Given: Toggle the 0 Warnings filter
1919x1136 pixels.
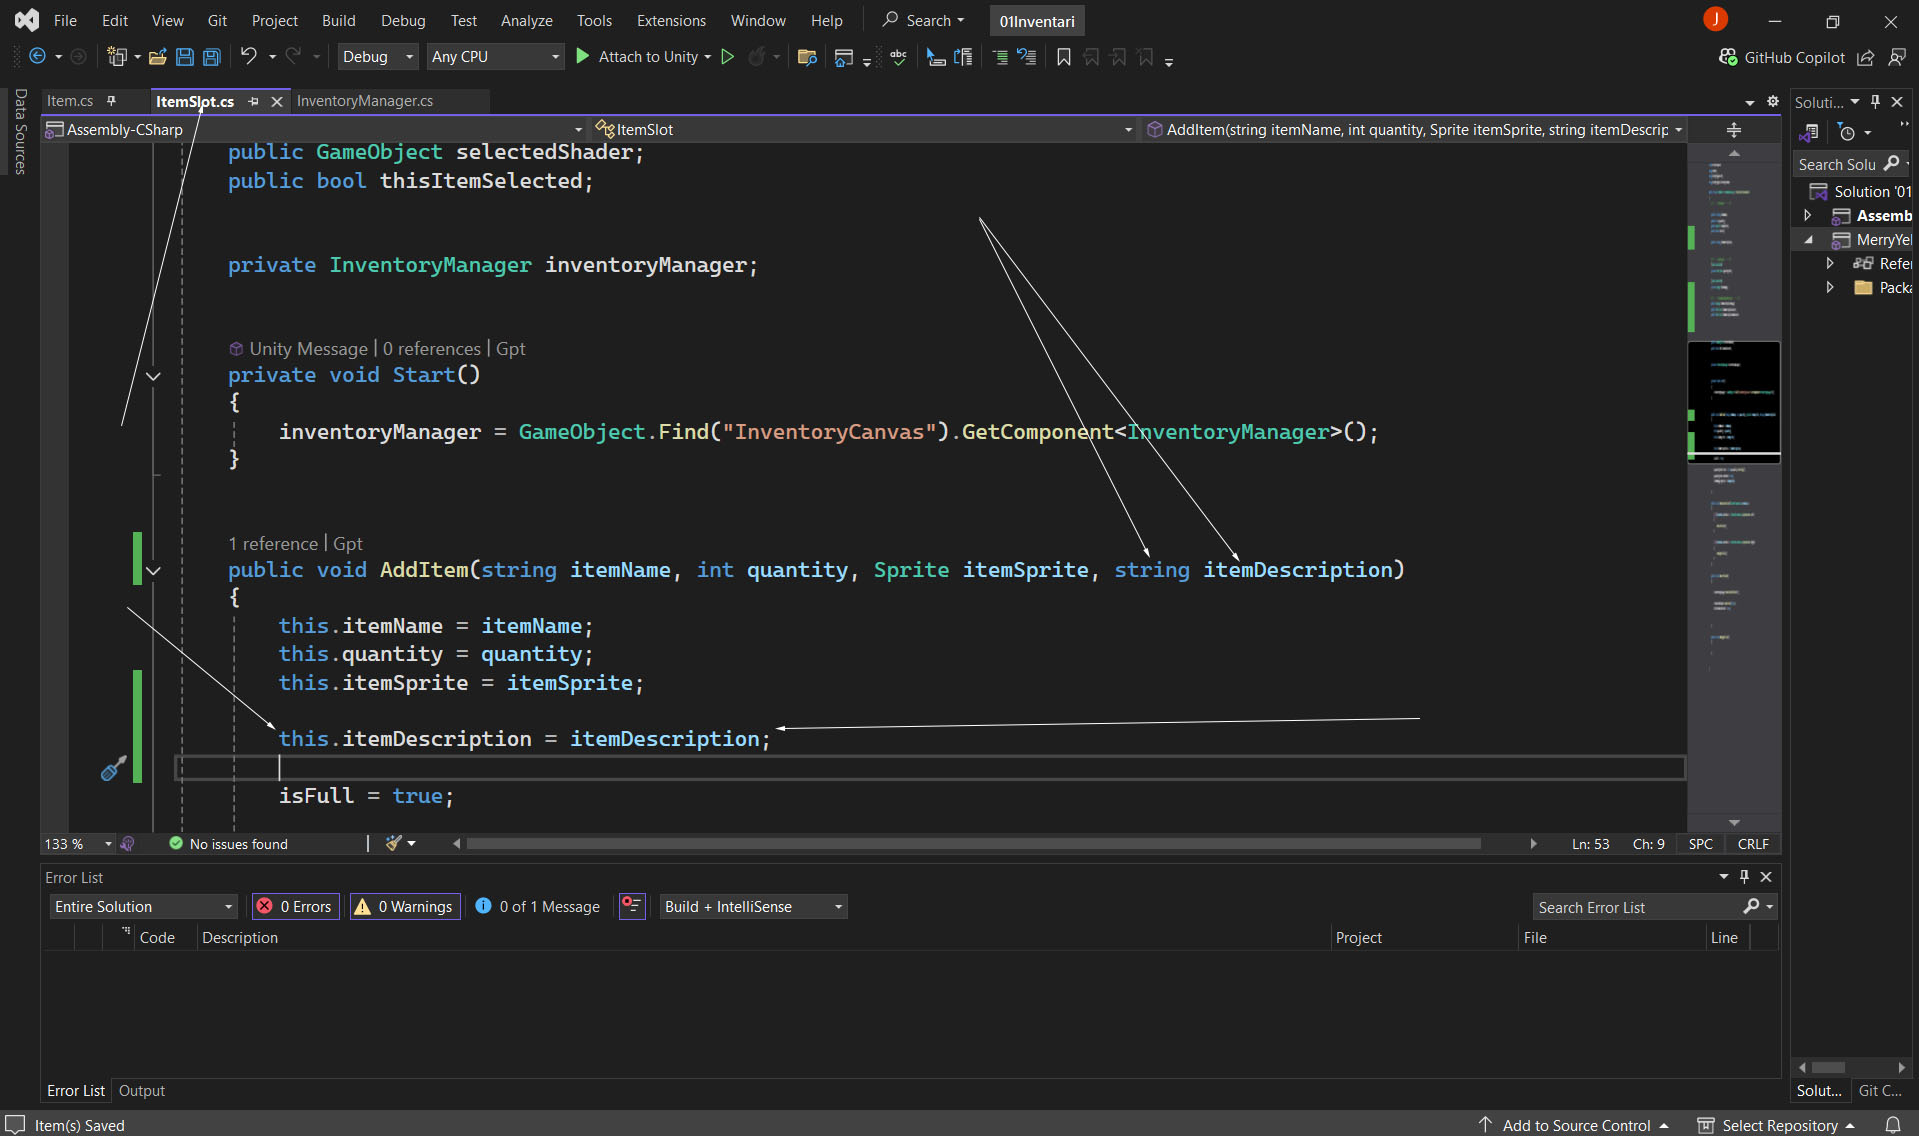Looking at the screenshot, I should coord(405,906).
